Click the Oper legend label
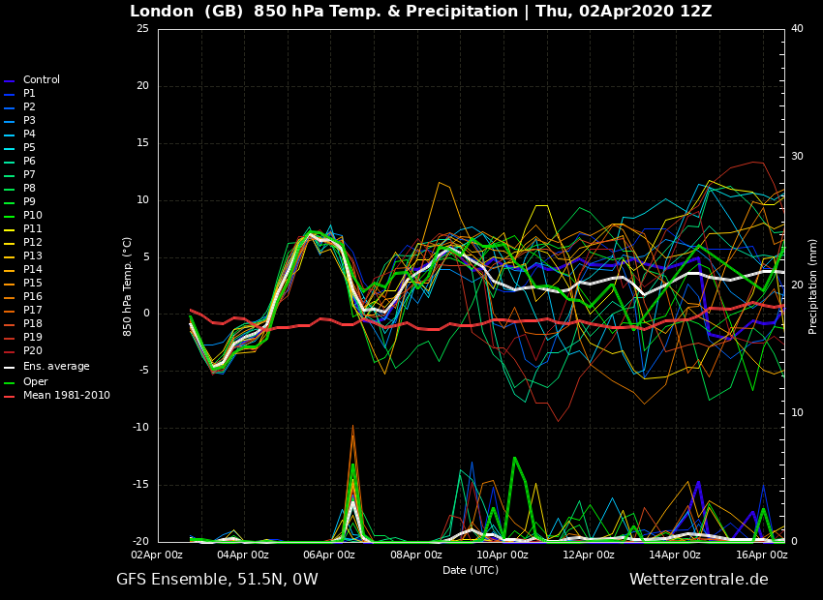The width and height of the screenshot is (823, 600). 35,381
